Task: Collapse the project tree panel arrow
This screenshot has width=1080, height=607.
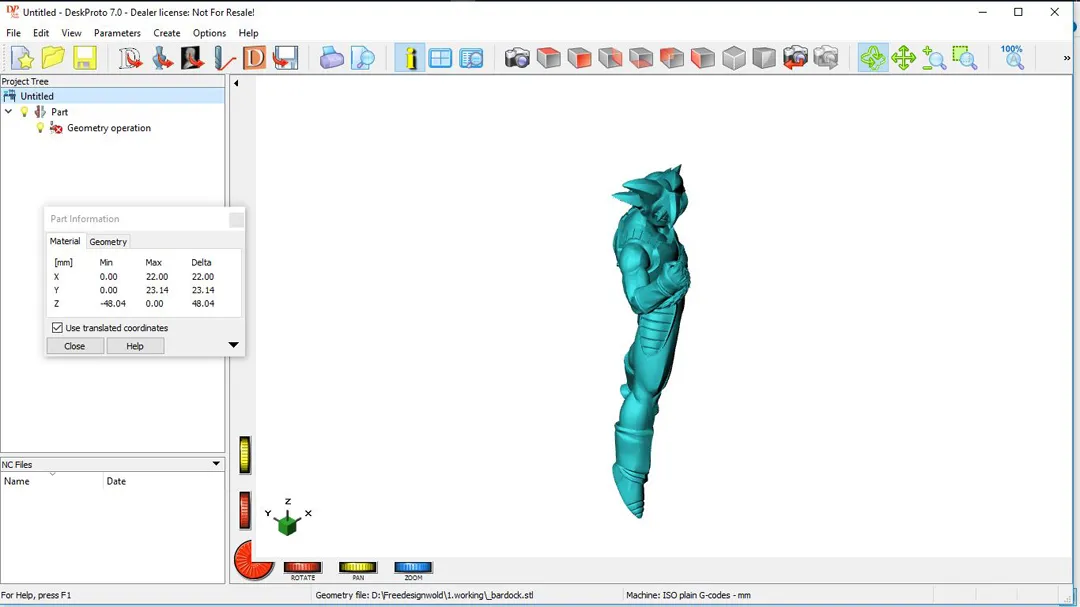Action: point(236,83)
